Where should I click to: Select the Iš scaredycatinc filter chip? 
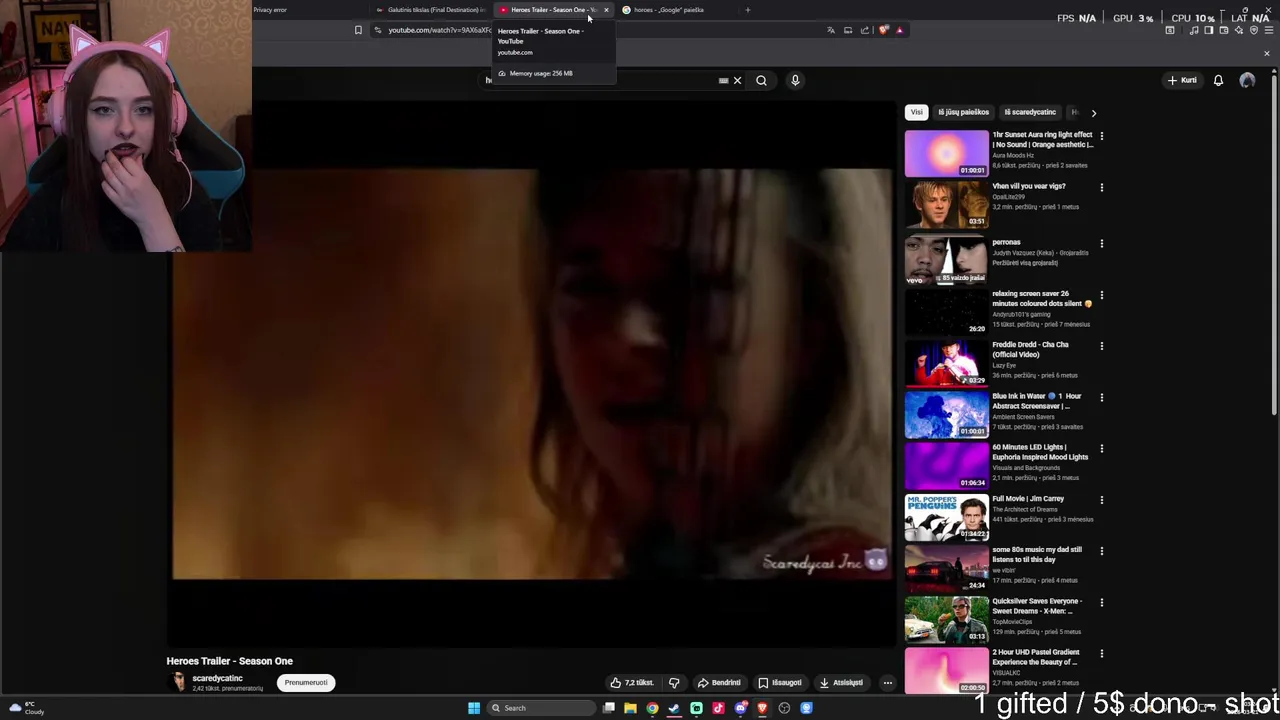pos(1030,112)
